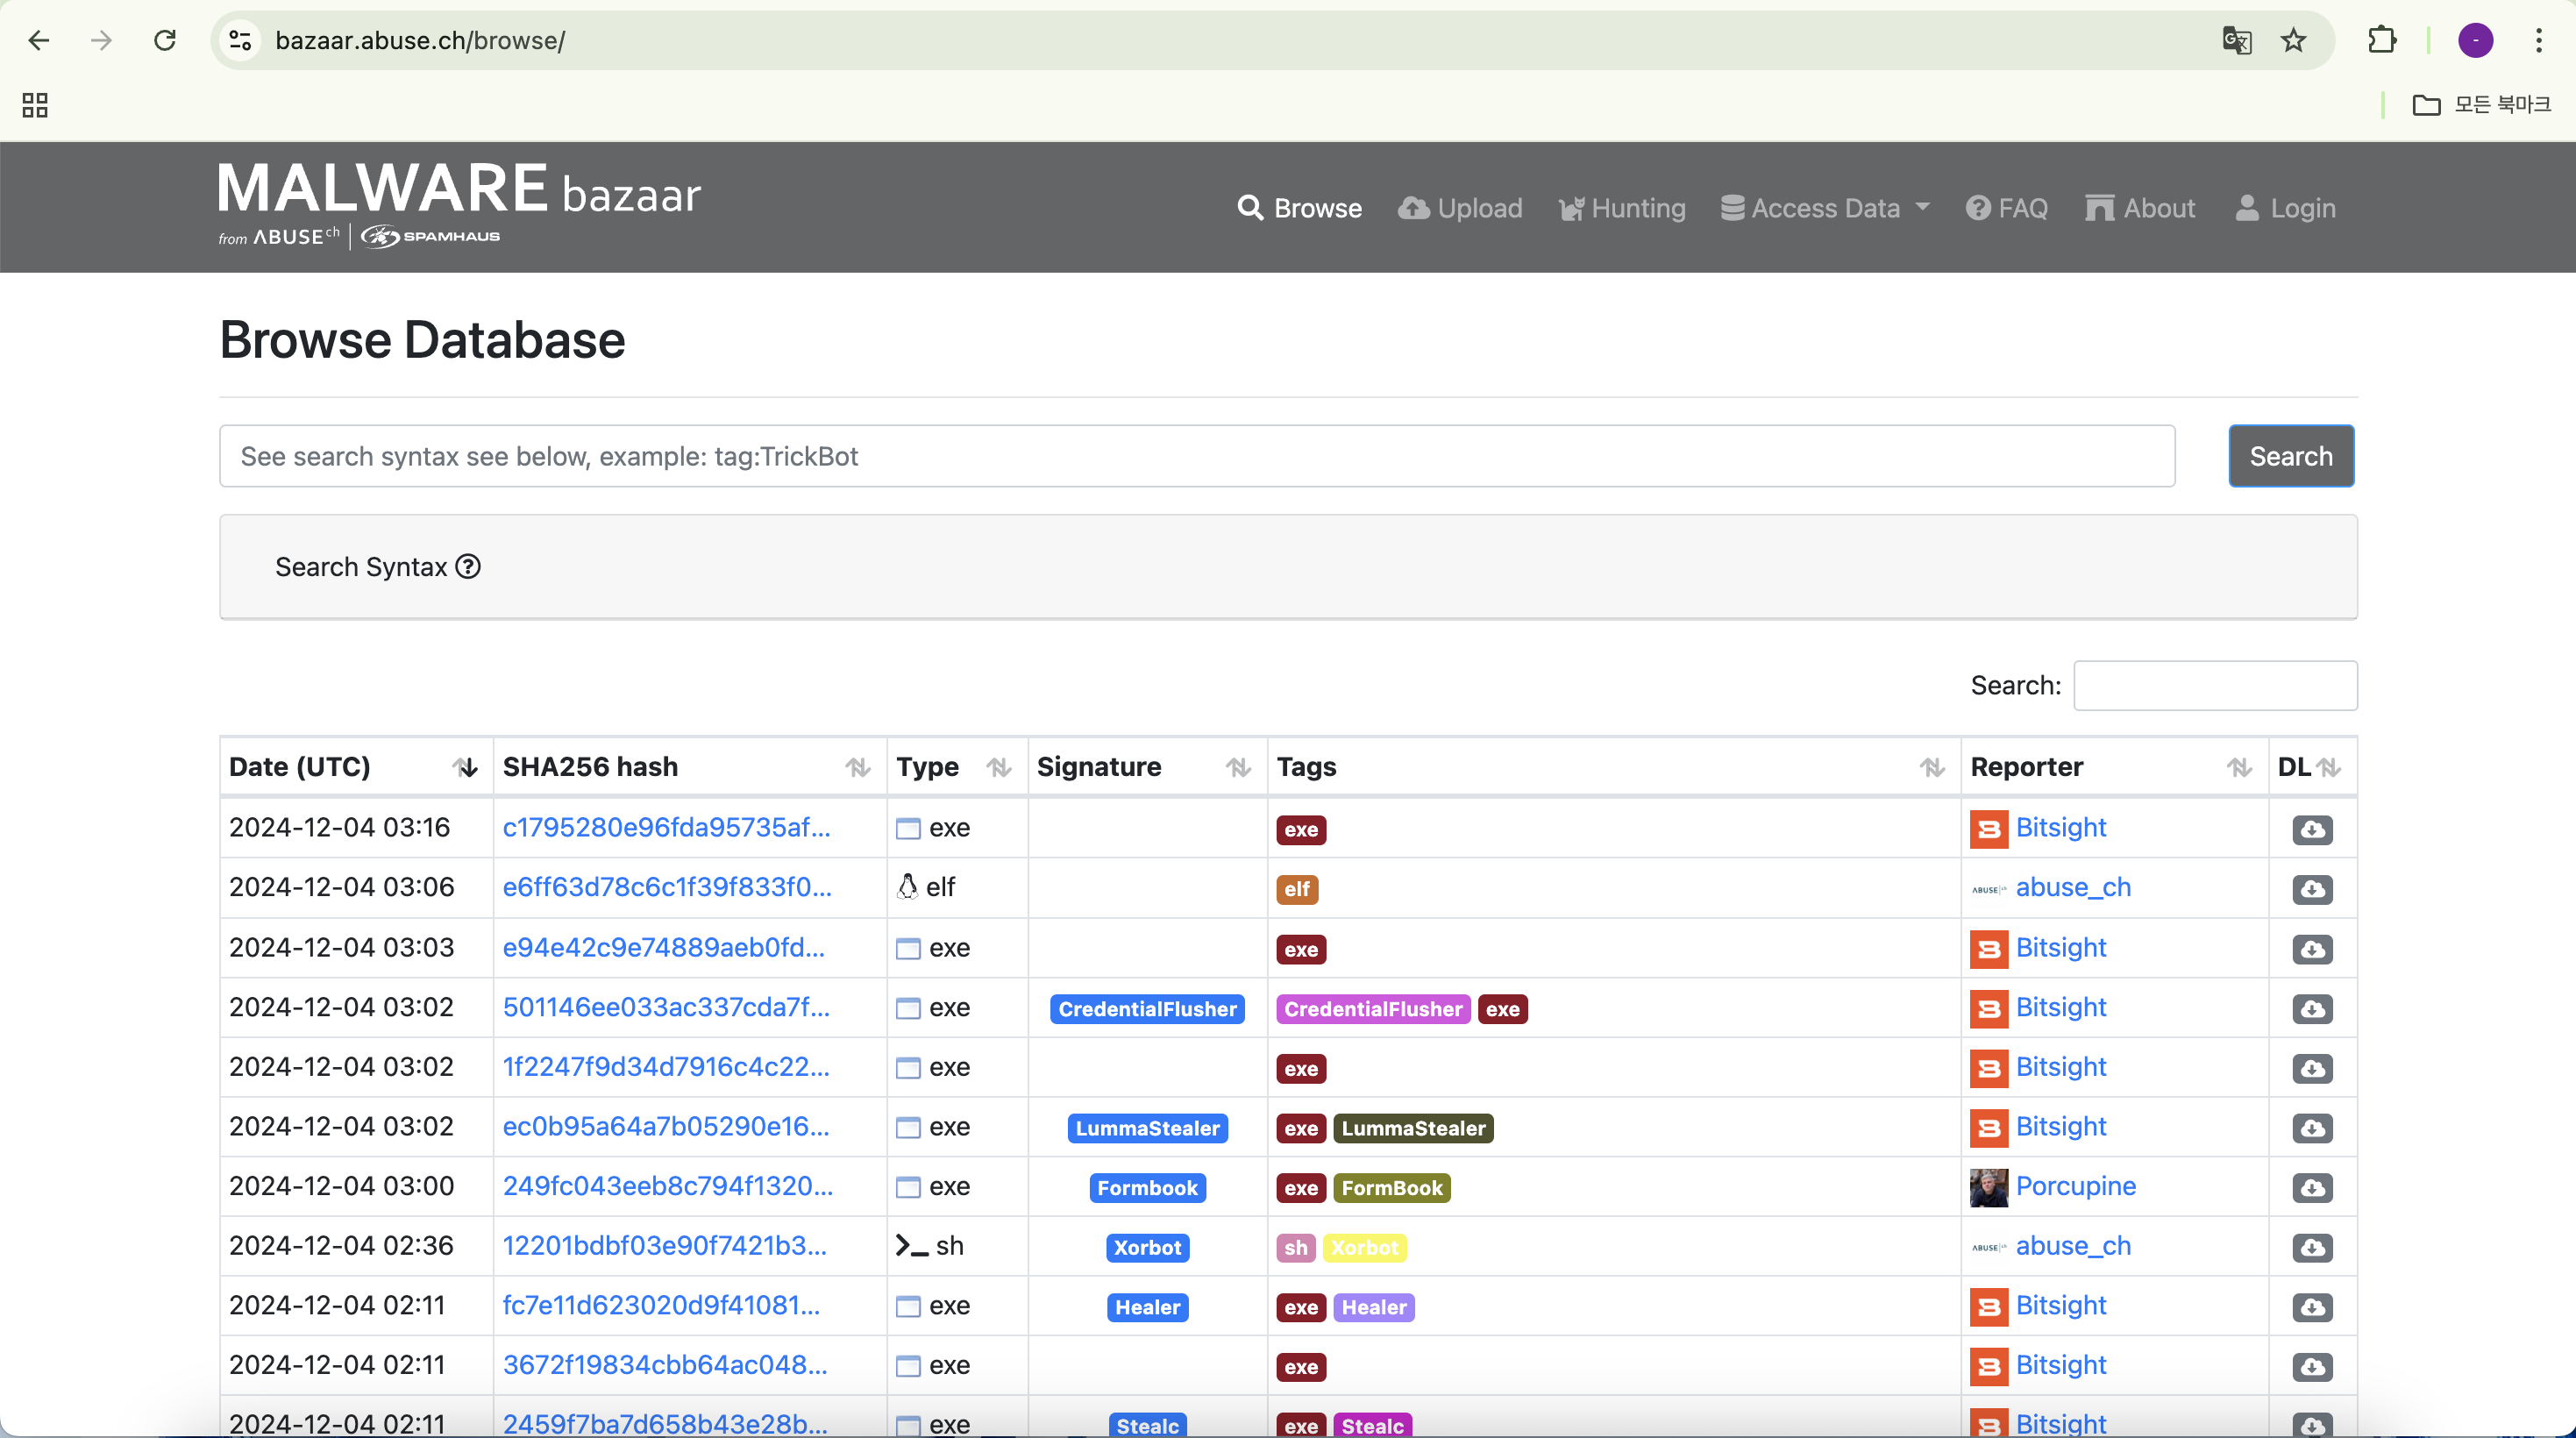Viewport: 2576px width, 1438px height.
Task: Open browser extensions puzzle icon
Action: [x=2382, y=41]
